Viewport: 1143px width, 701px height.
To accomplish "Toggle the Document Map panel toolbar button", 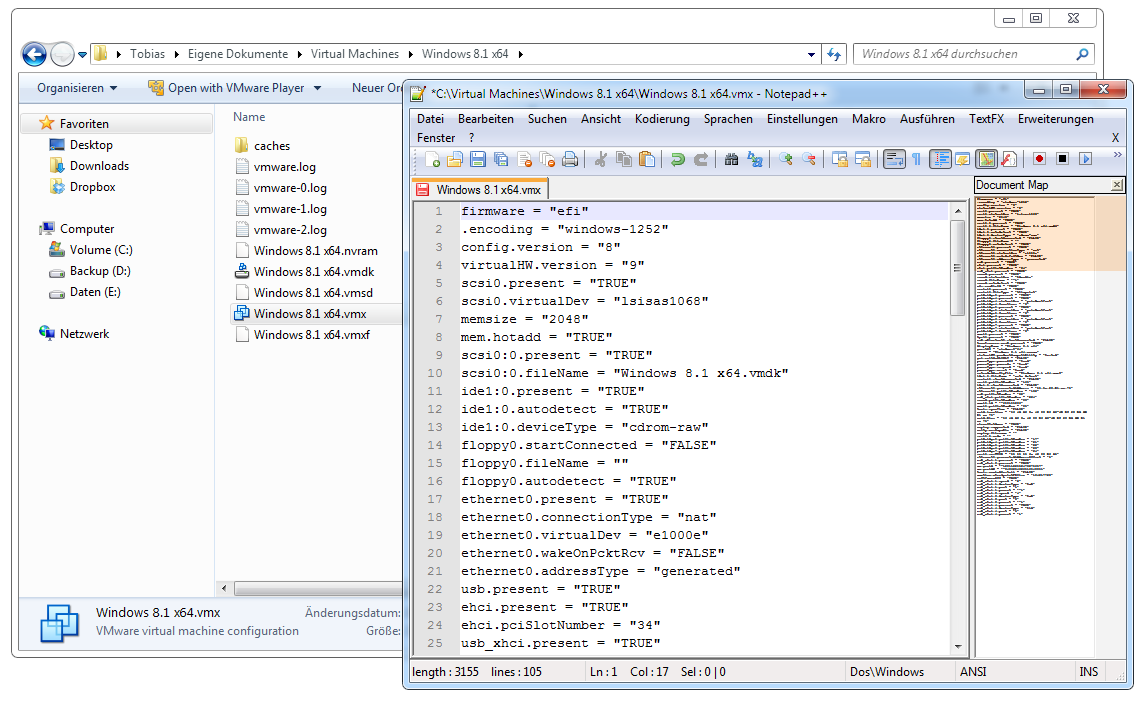I will pyautogui.click(x=986, y=159).
